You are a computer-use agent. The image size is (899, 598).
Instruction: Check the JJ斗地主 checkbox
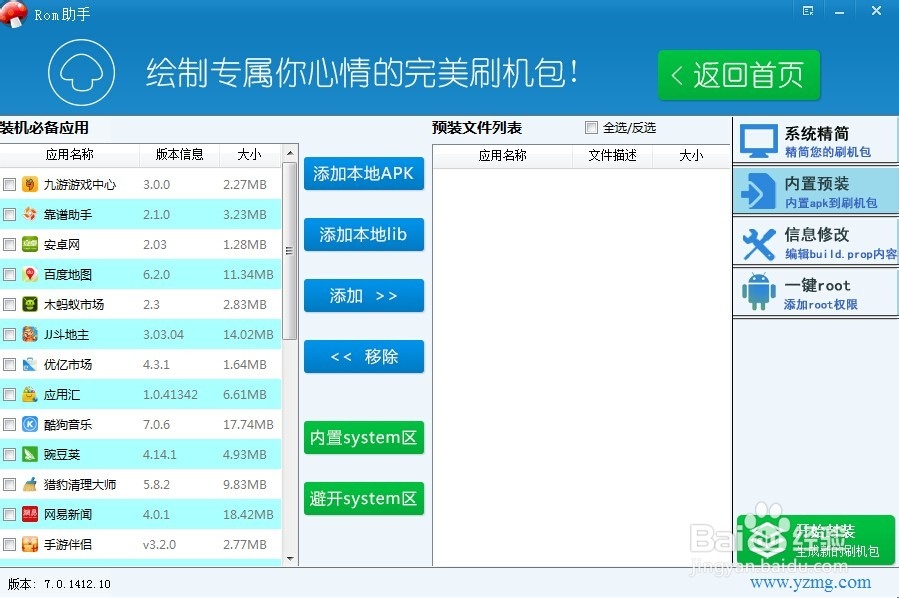[9, 334]
